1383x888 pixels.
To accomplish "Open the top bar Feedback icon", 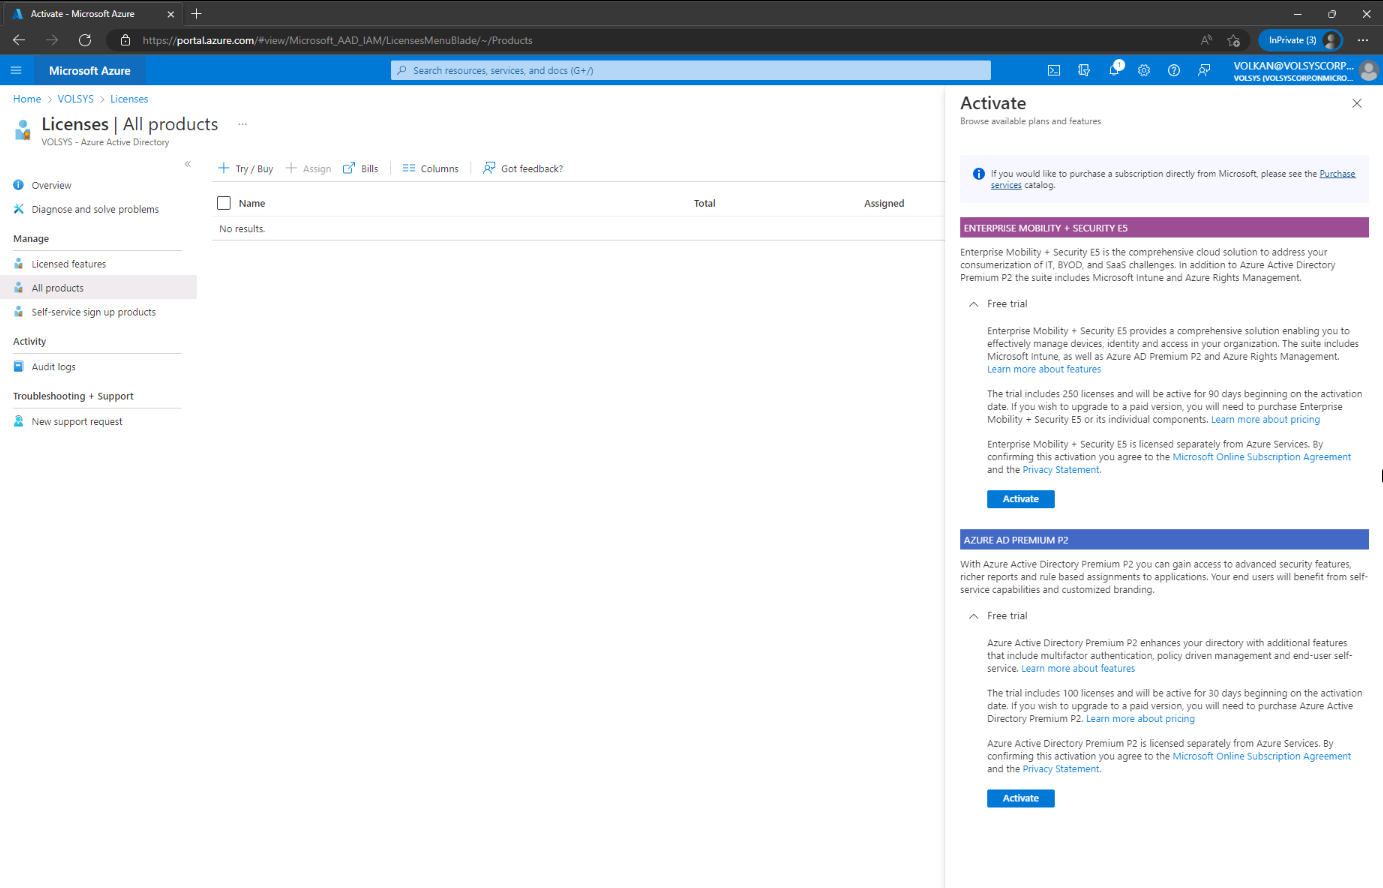I will [x=1204, y=70].
